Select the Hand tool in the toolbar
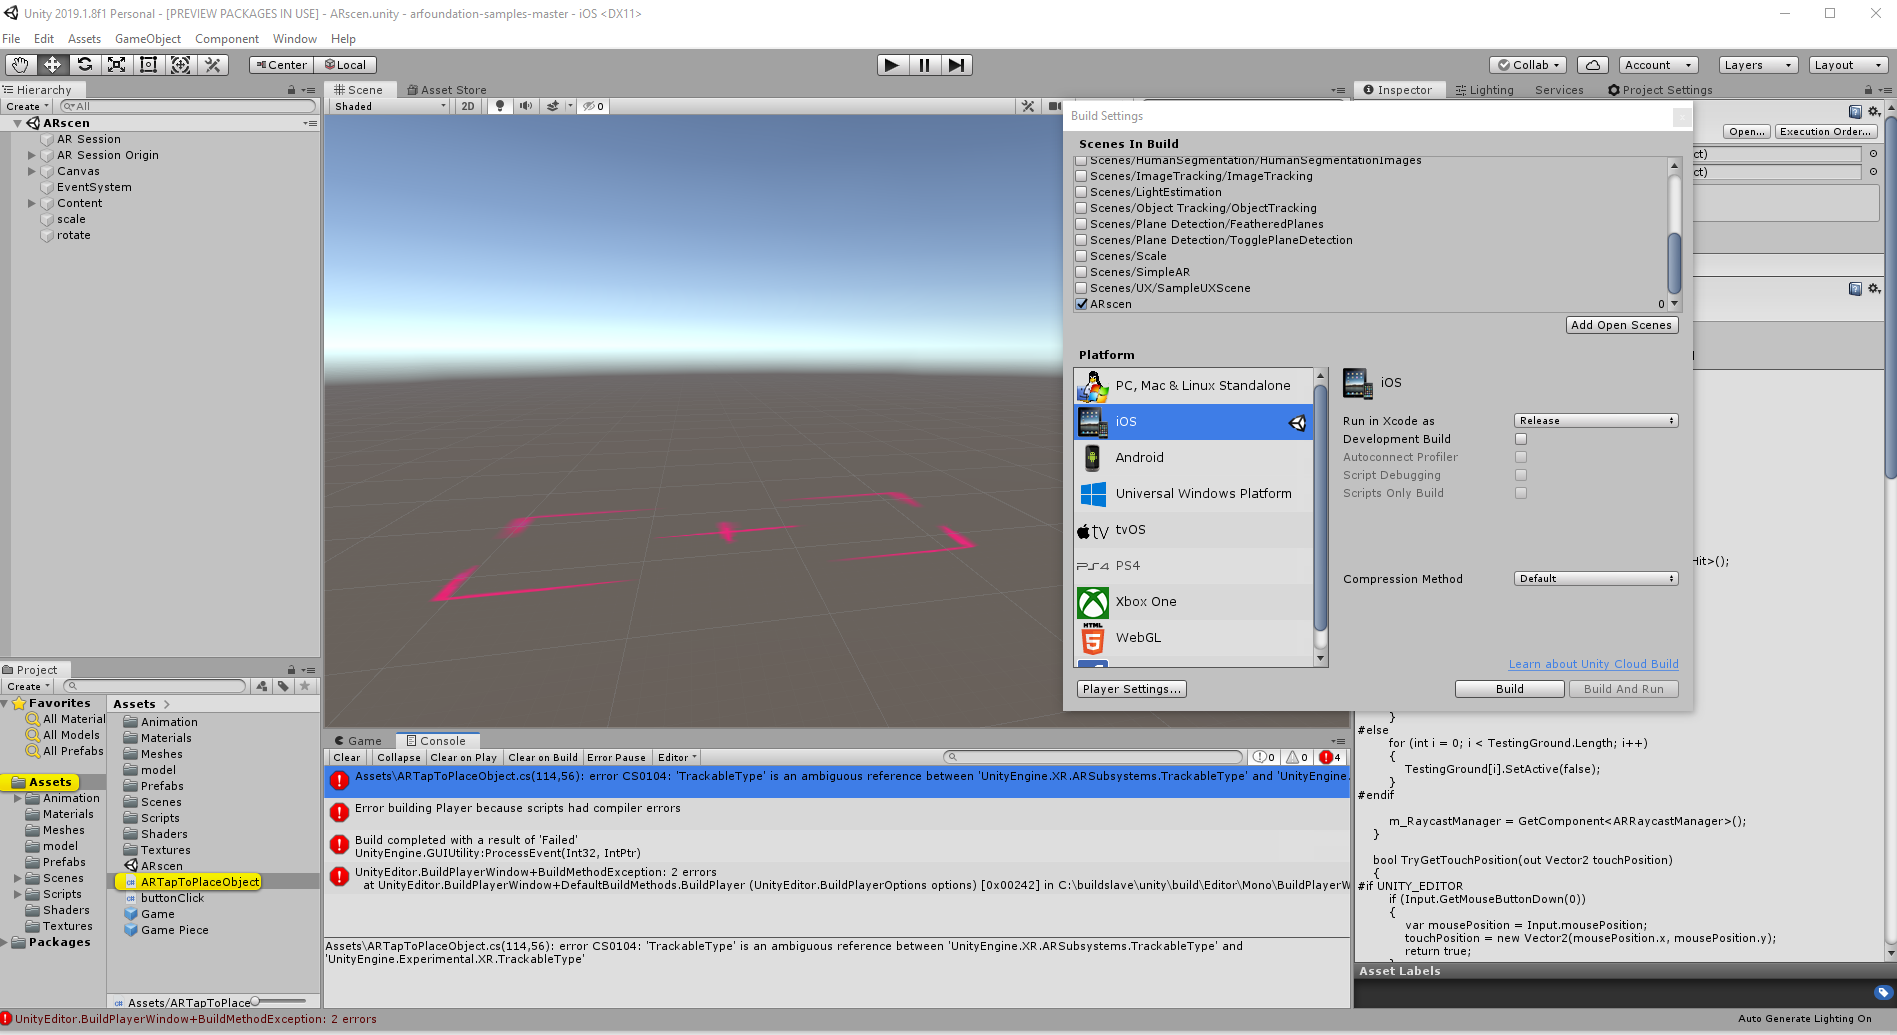 19,64
